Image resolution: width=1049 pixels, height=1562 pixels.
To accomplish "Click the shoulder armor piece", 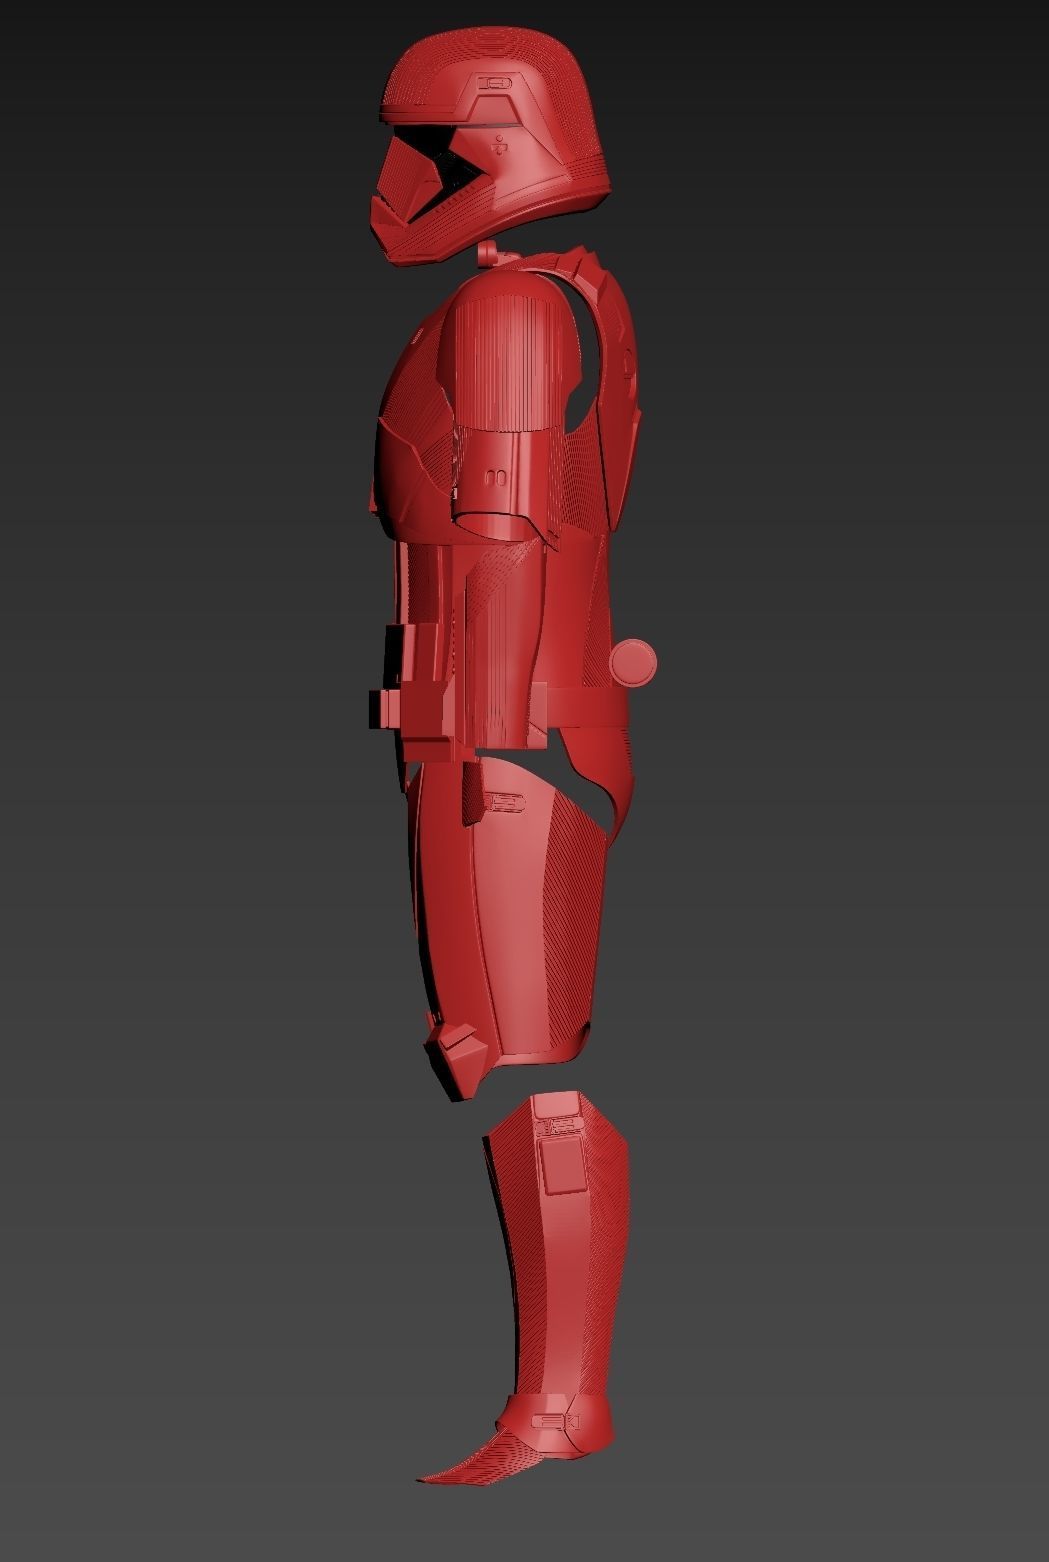I will [510, 350].
